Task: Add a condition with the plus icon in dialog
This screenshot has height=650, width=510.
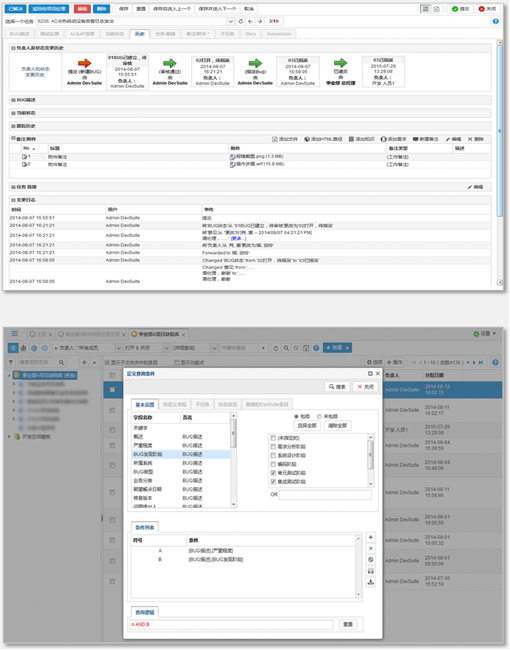Action: click(x=371, y=537)
